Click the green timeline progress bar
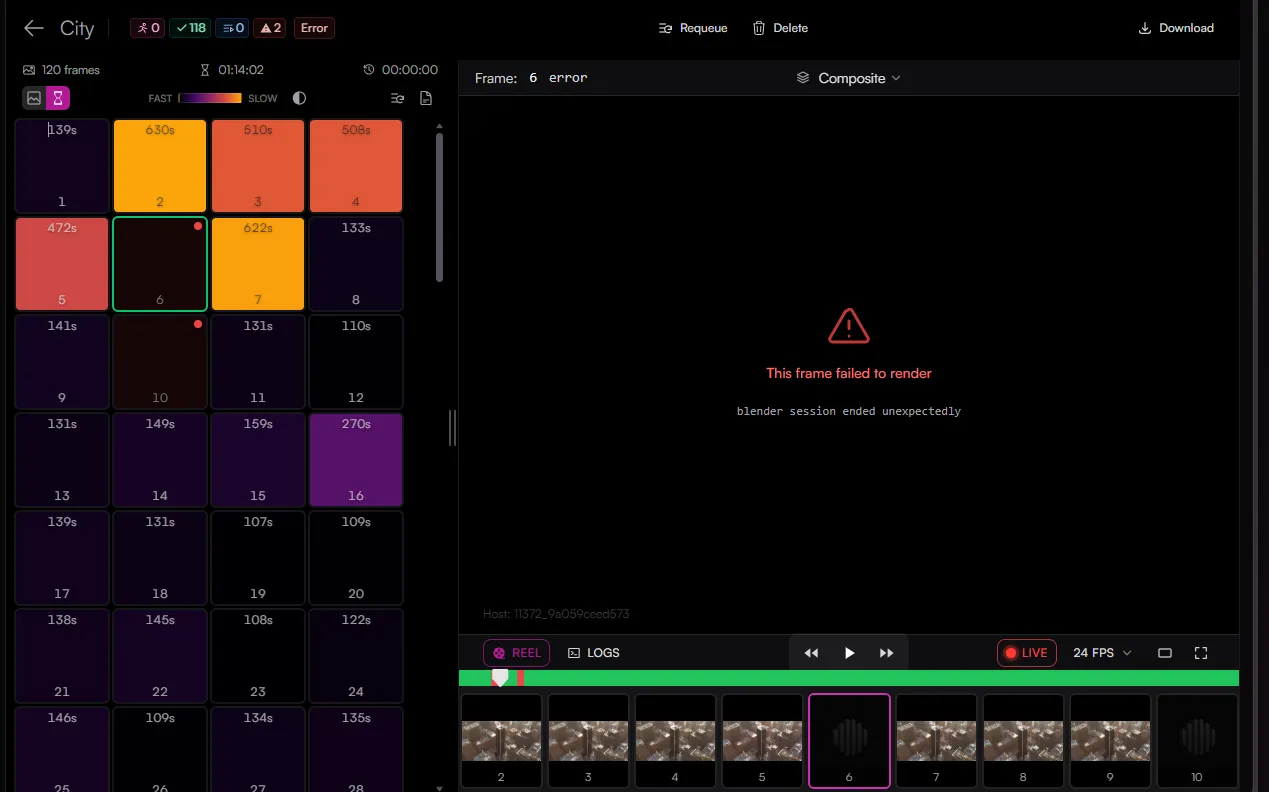Image resolution: width=1269 pixels, height=792 pixels. [x=848, y=678]
